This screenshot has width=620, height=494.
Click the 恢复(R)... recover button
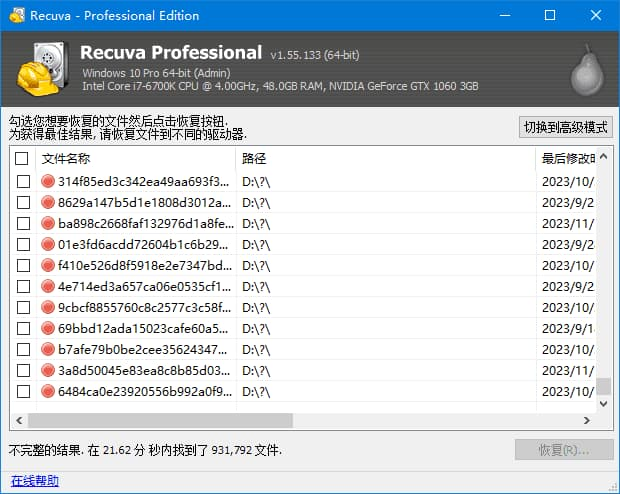tap(564, 450)
